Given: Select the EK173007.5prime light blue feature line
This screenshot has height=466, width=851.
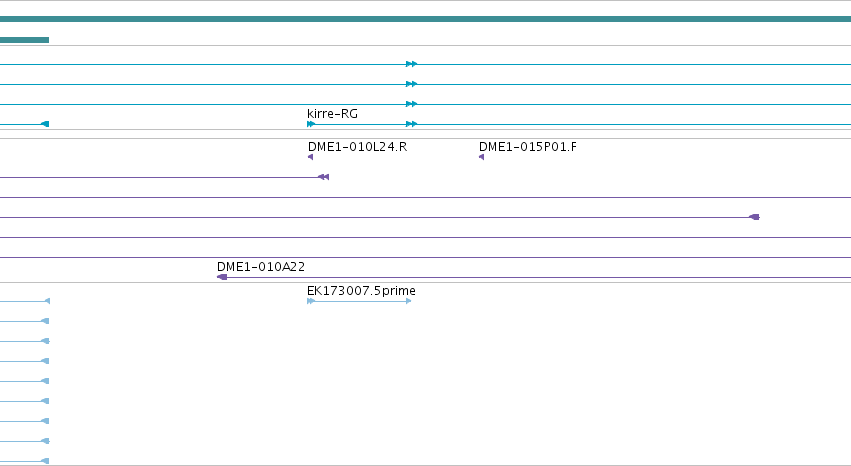Looking at the screenshot, I should click(x=359, y=301).
